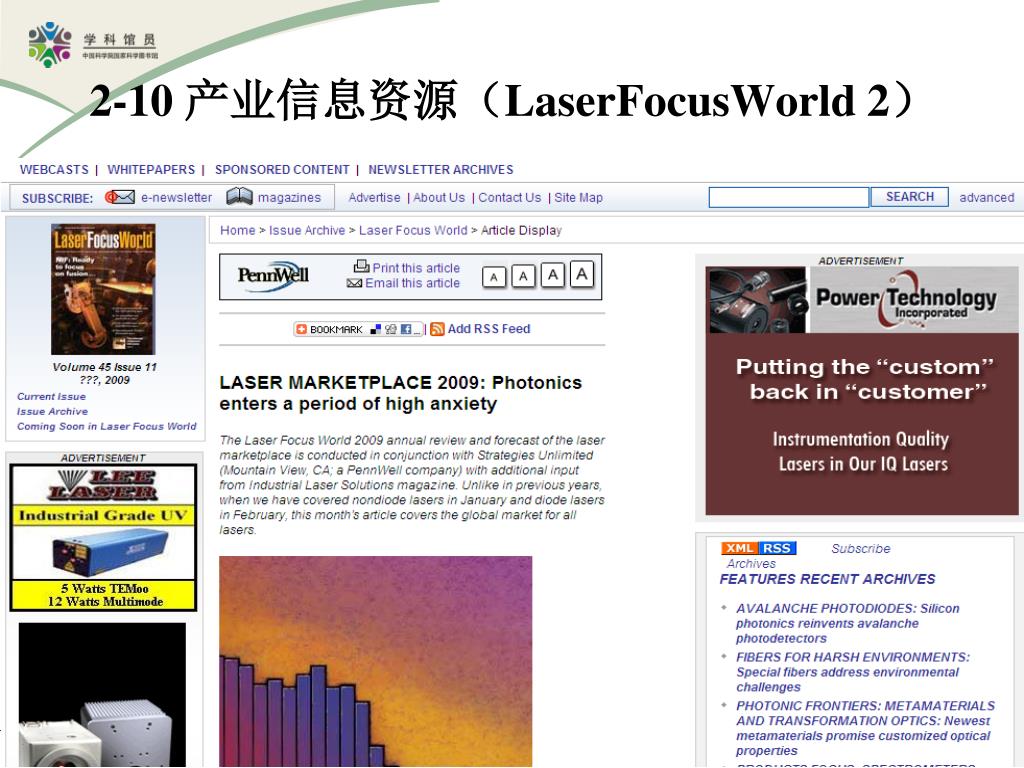Click the About Us link
Viewport: 1024px width, 768px height.
[x=439, y=197]
